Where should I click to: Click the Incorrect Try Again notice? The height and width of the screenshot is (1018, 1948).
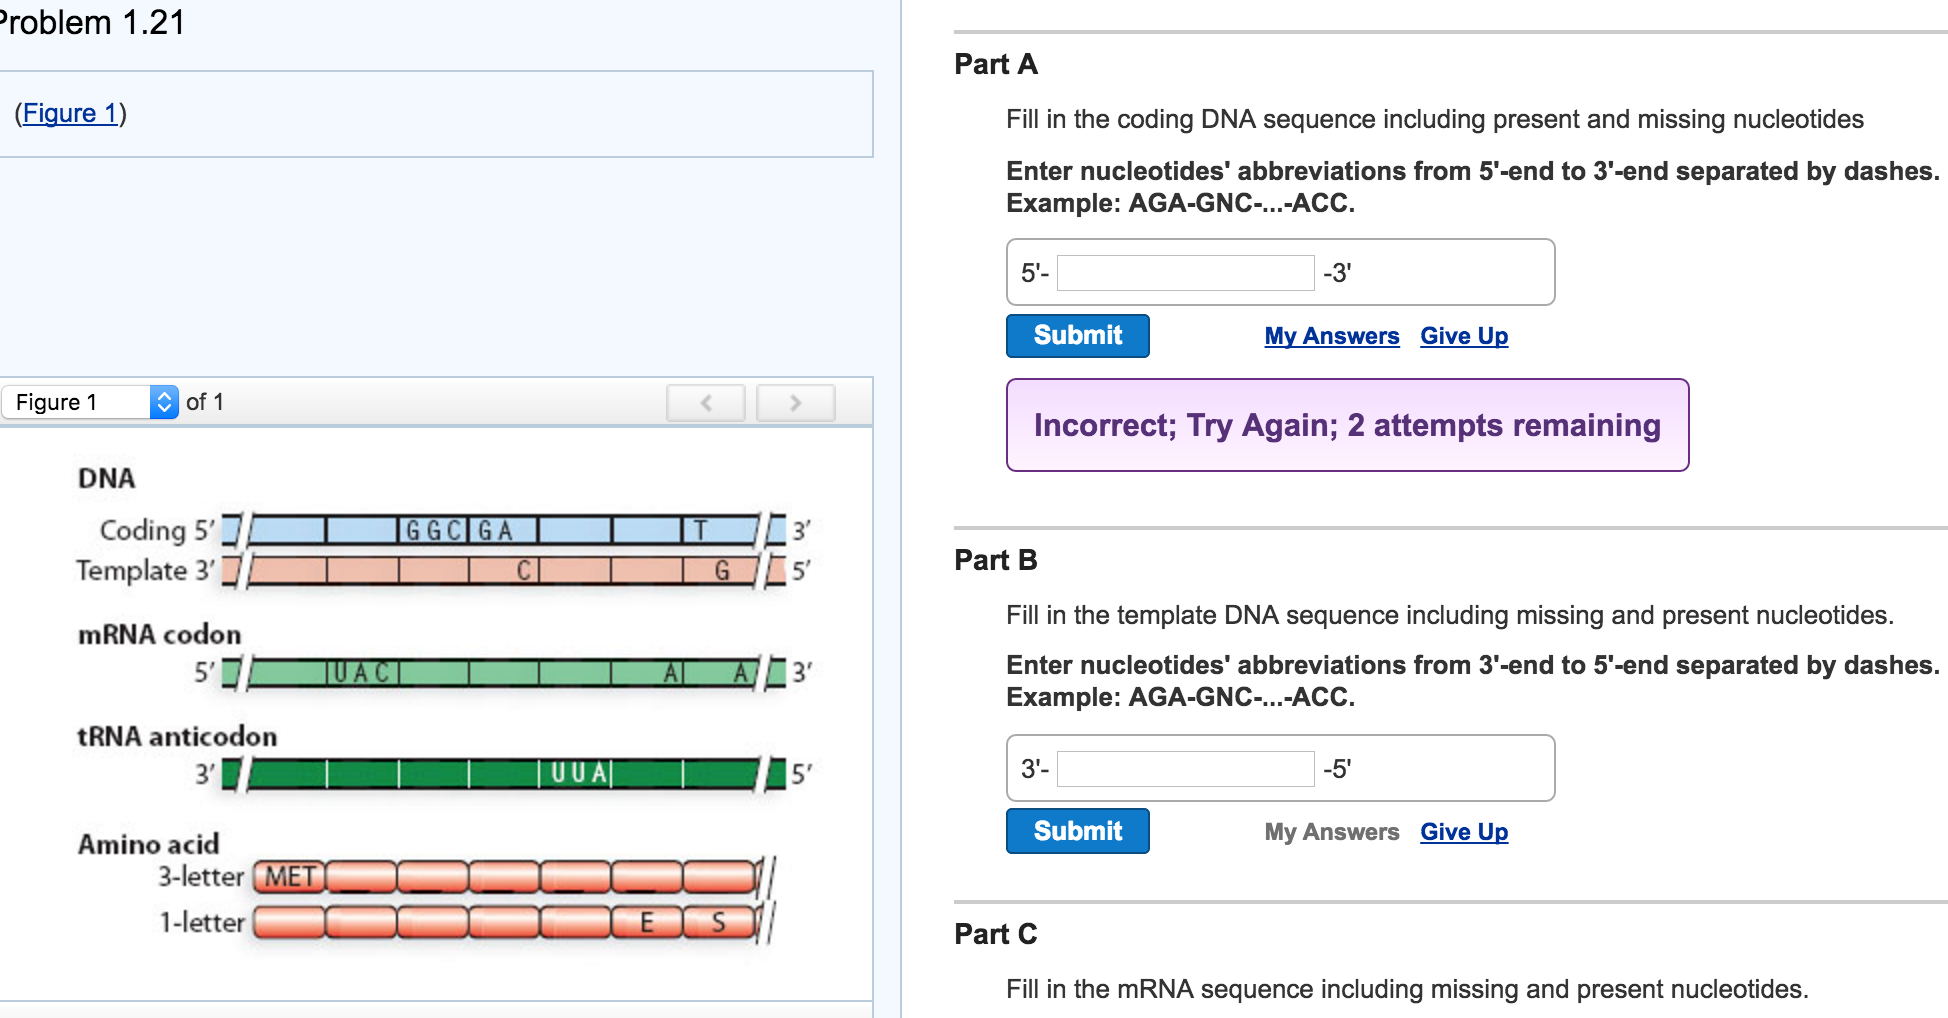(x=1346, y=425)
